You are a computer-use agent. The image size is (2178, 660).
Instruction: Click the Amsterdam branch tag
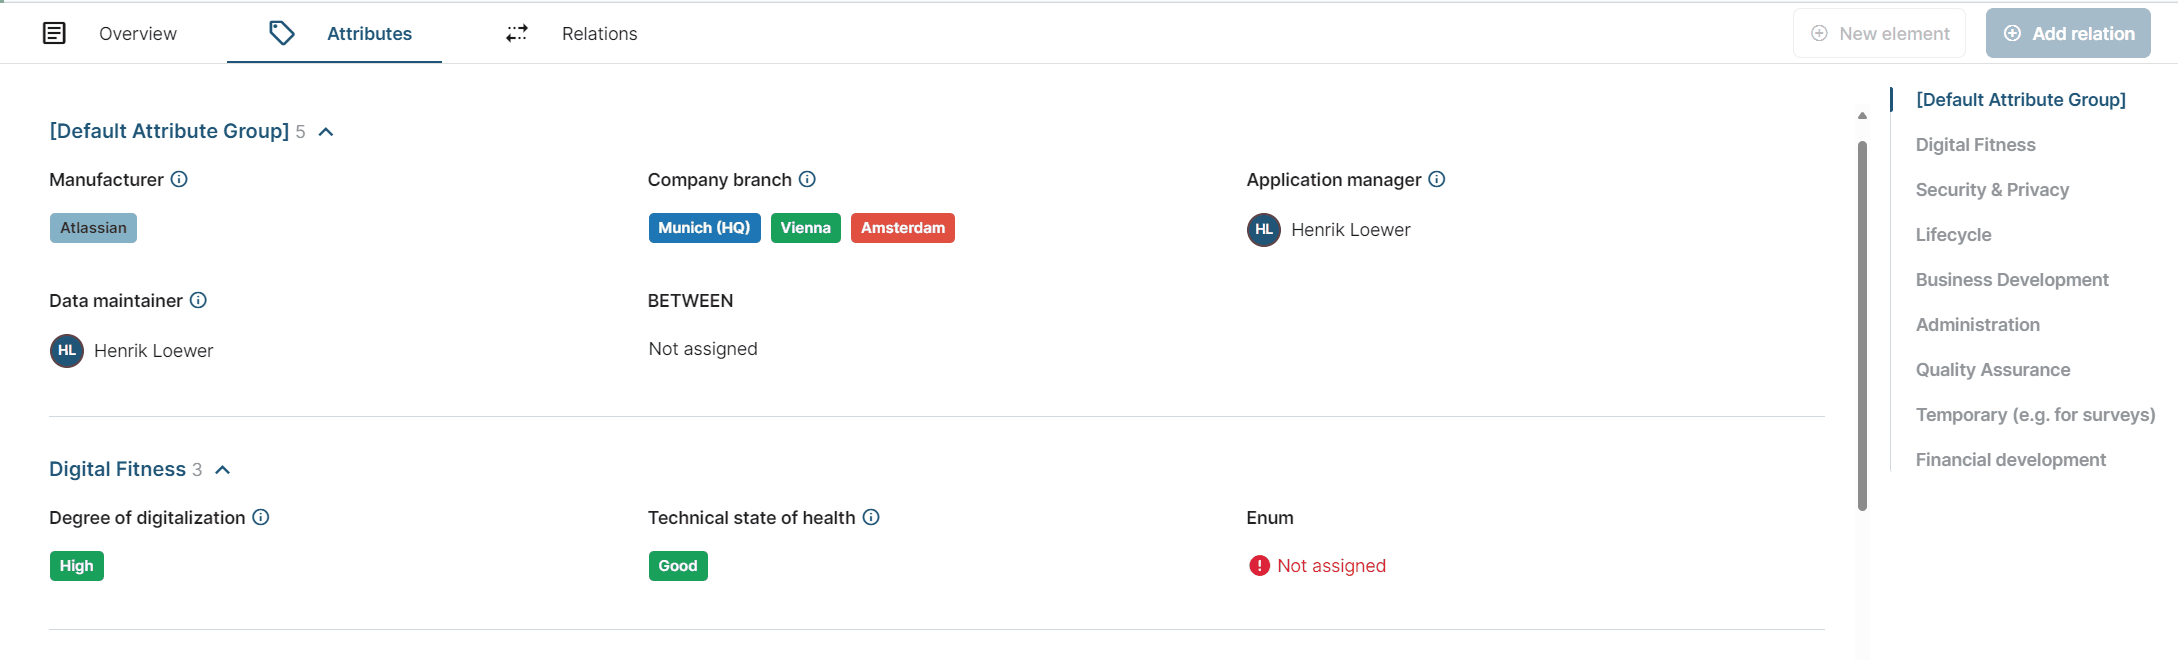coord(902,228)
